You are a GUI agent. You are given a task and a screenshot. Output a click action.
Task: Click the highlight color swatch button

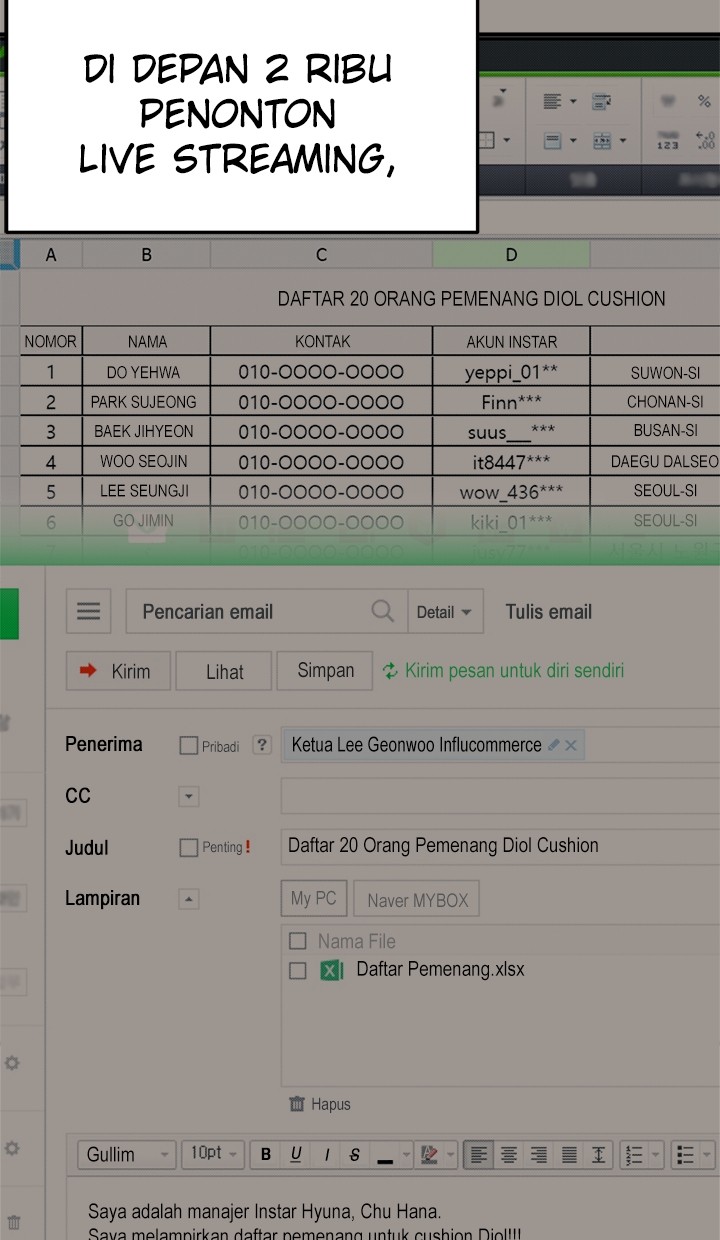click(x=430, y=1155)
